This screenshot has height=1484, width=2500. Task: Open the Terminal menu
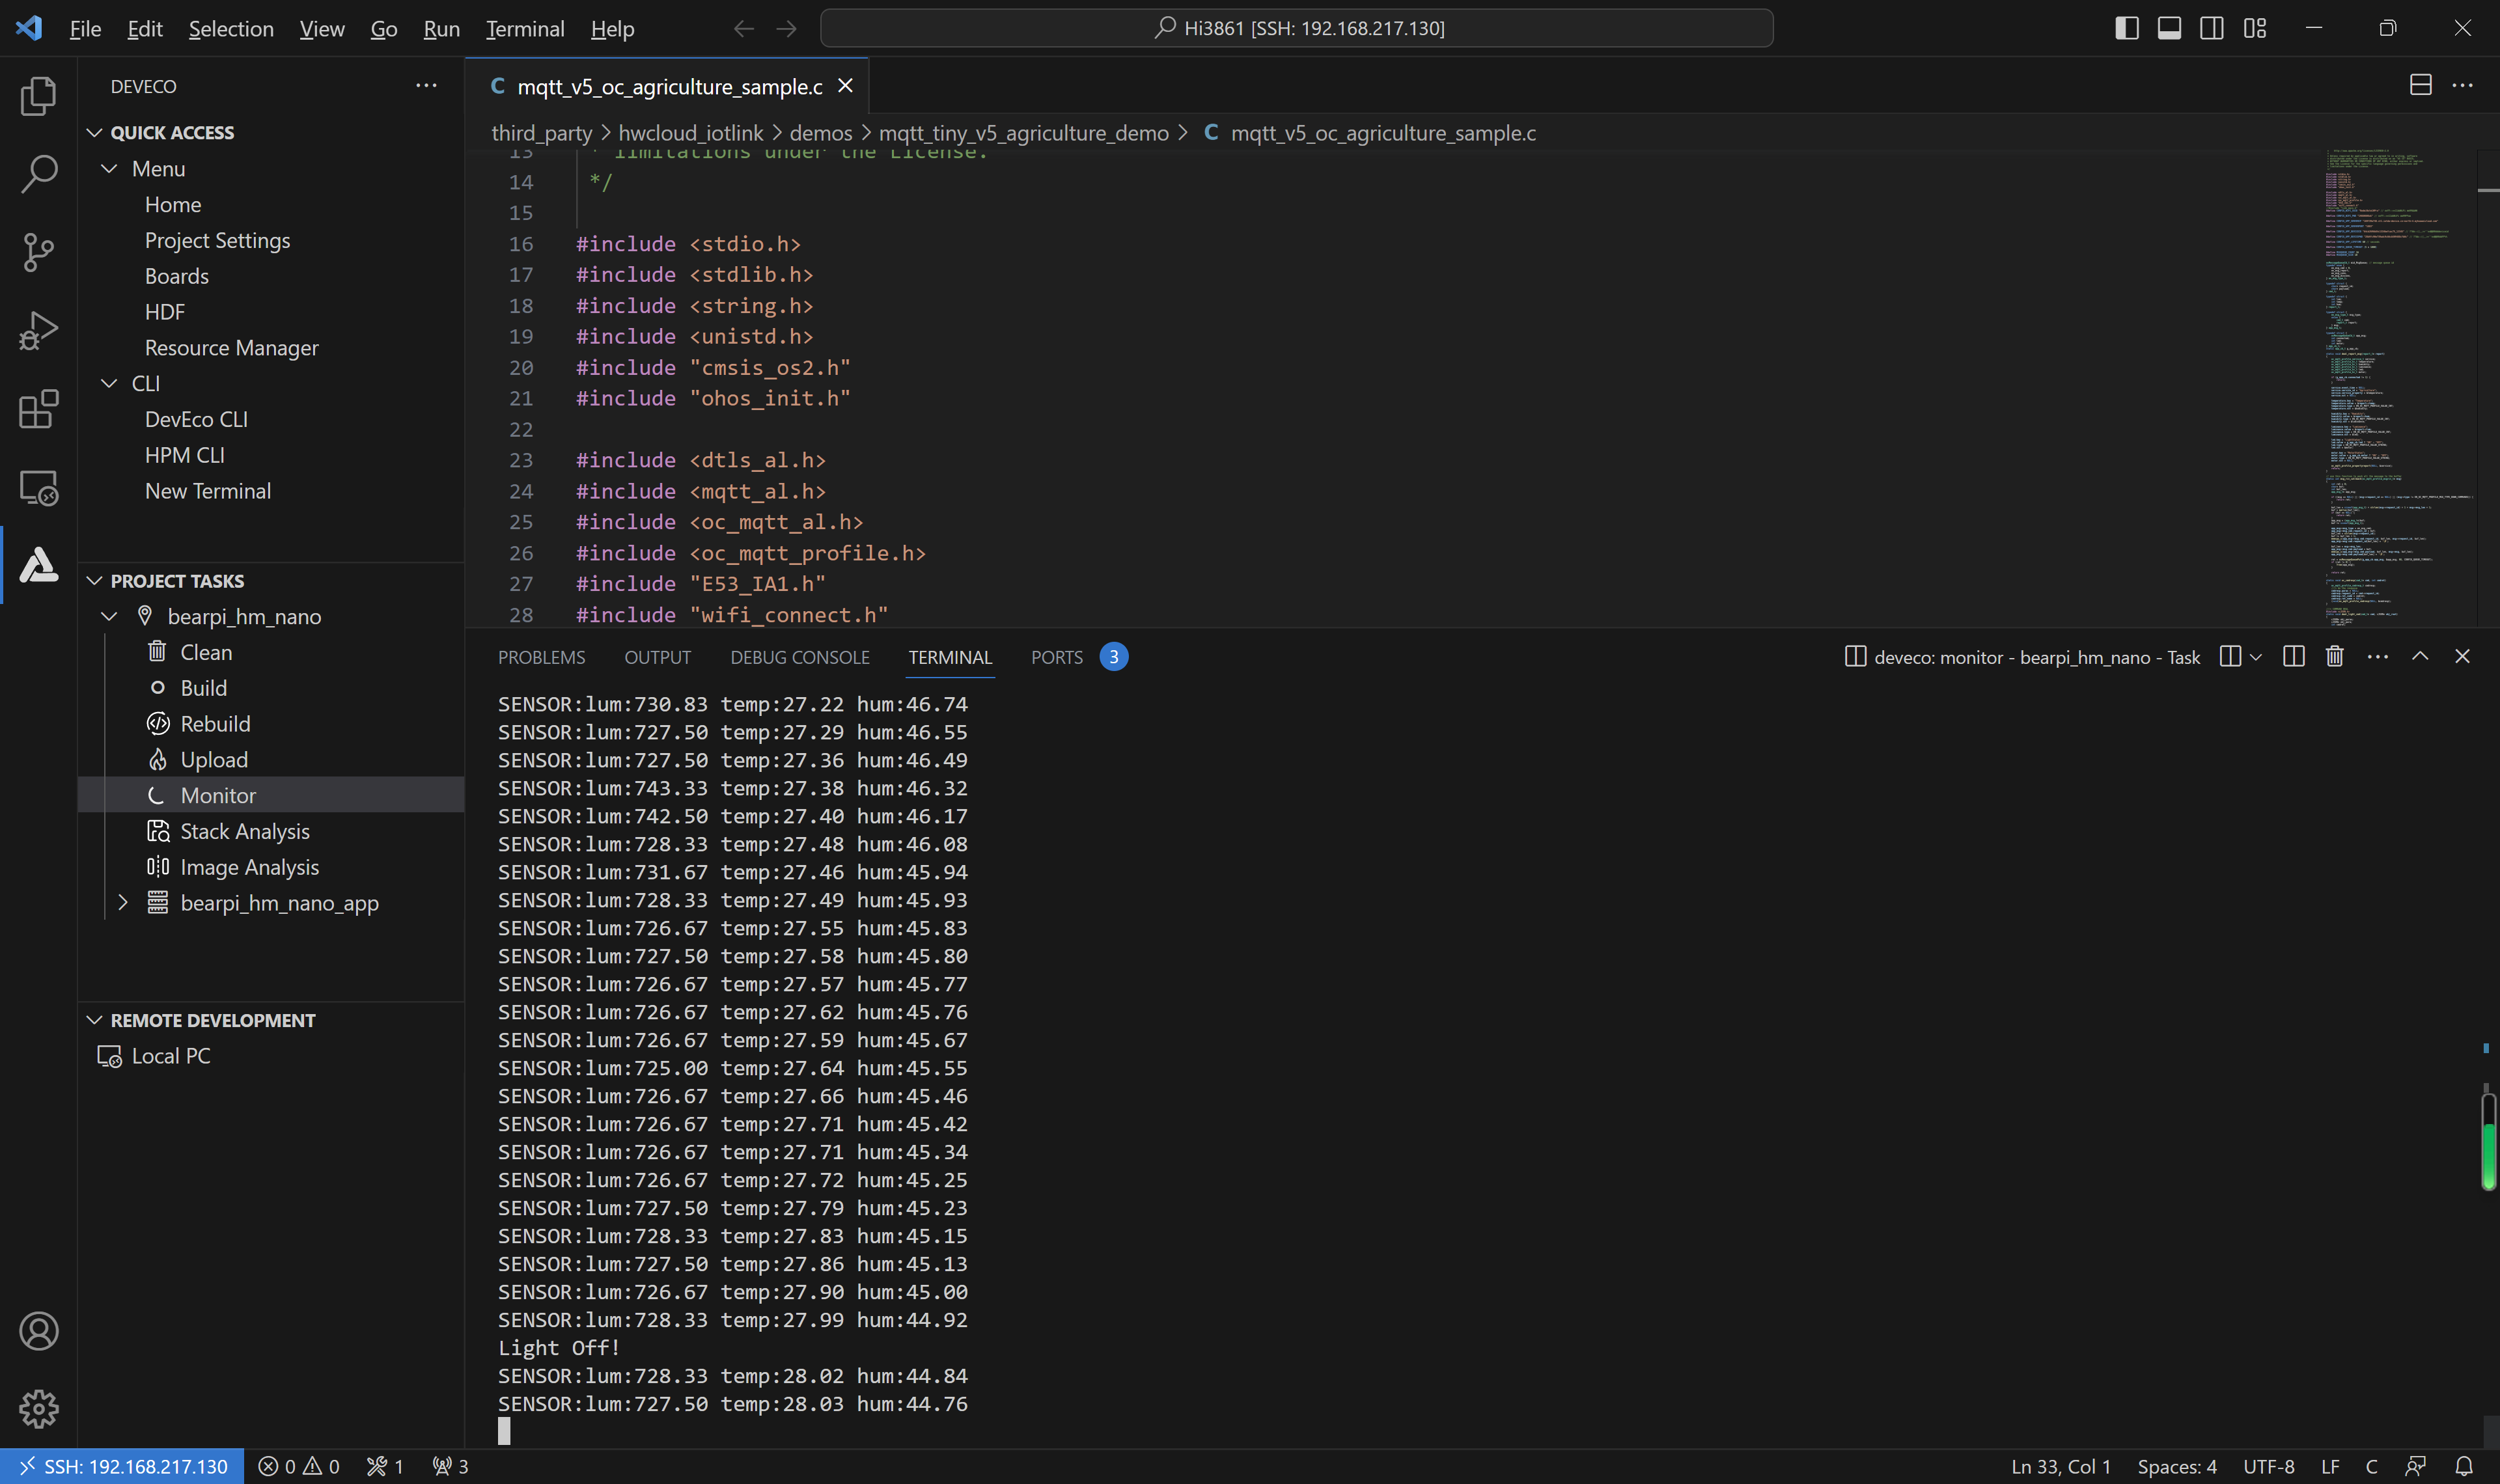(x=525, y=29)
